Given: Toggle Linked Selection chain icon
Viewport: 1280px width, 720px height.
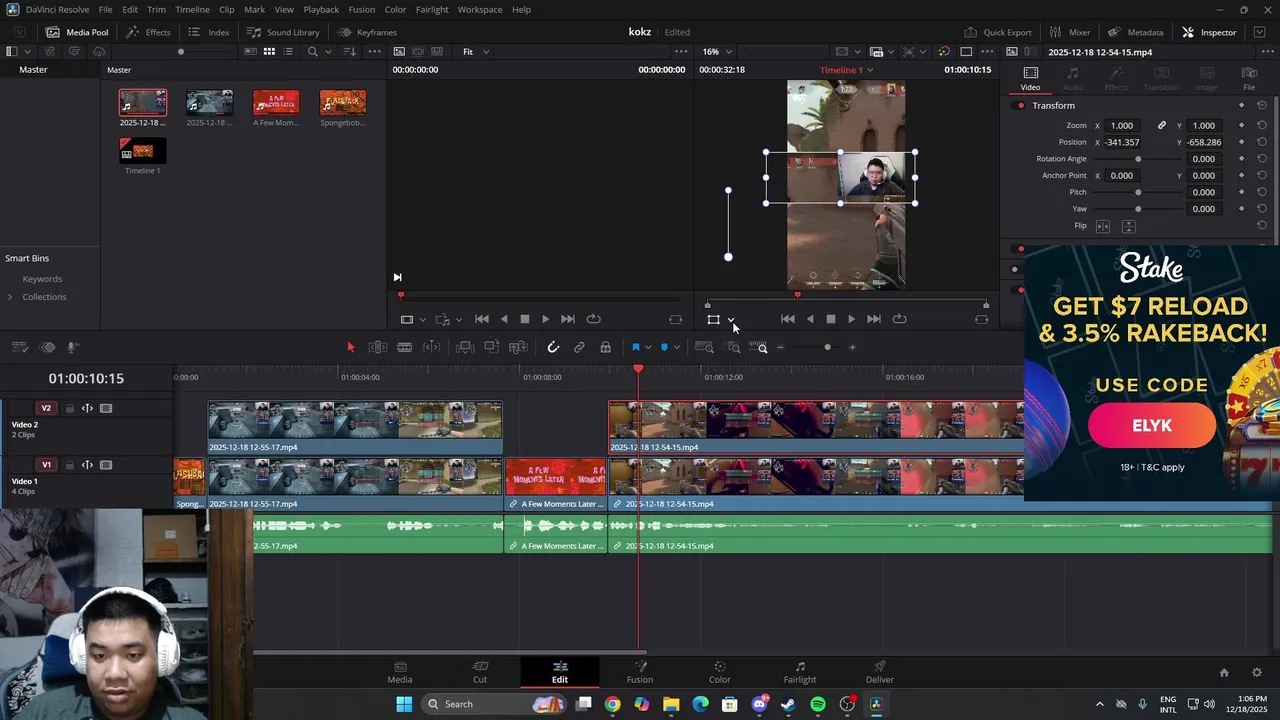Looking at the screenshot, I should 579,347.
